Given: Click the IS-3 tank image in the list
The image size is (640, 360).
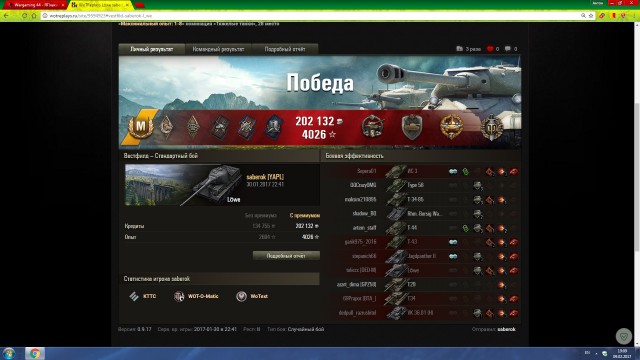Looking at the screenshot, I should pyautogui.click(x=396, y=171).
